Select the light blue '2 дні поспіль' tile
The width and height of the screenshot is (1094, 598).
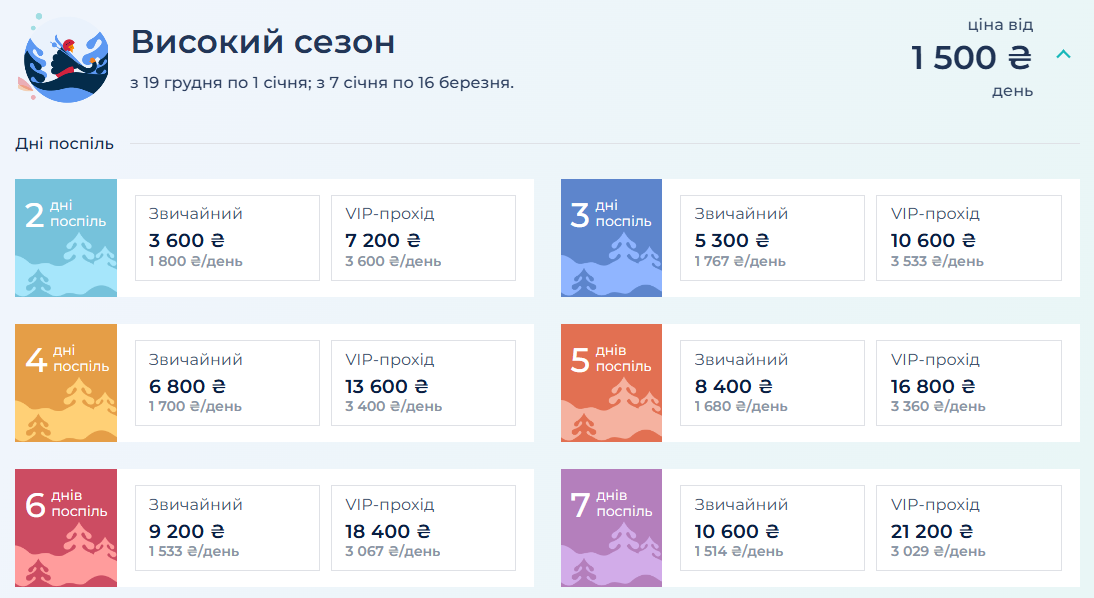pos(65,237)
